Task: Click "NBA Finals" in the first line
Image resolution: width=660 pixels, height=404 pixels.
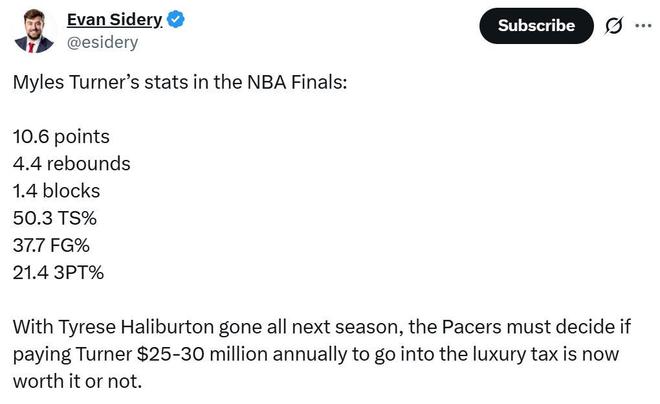Action: pyautogui.click(x=295, y=82)
